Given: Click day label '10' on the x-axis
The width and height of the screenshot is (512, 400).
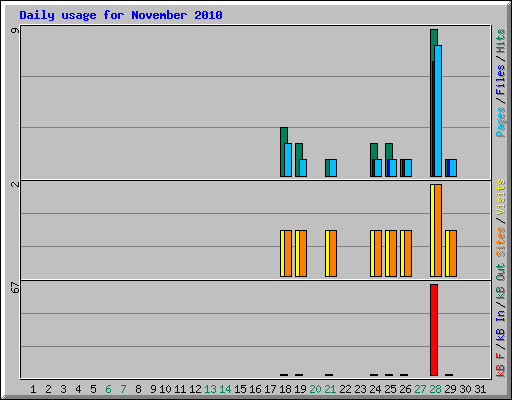Looking at the screenshot, I should coord(165,389).
